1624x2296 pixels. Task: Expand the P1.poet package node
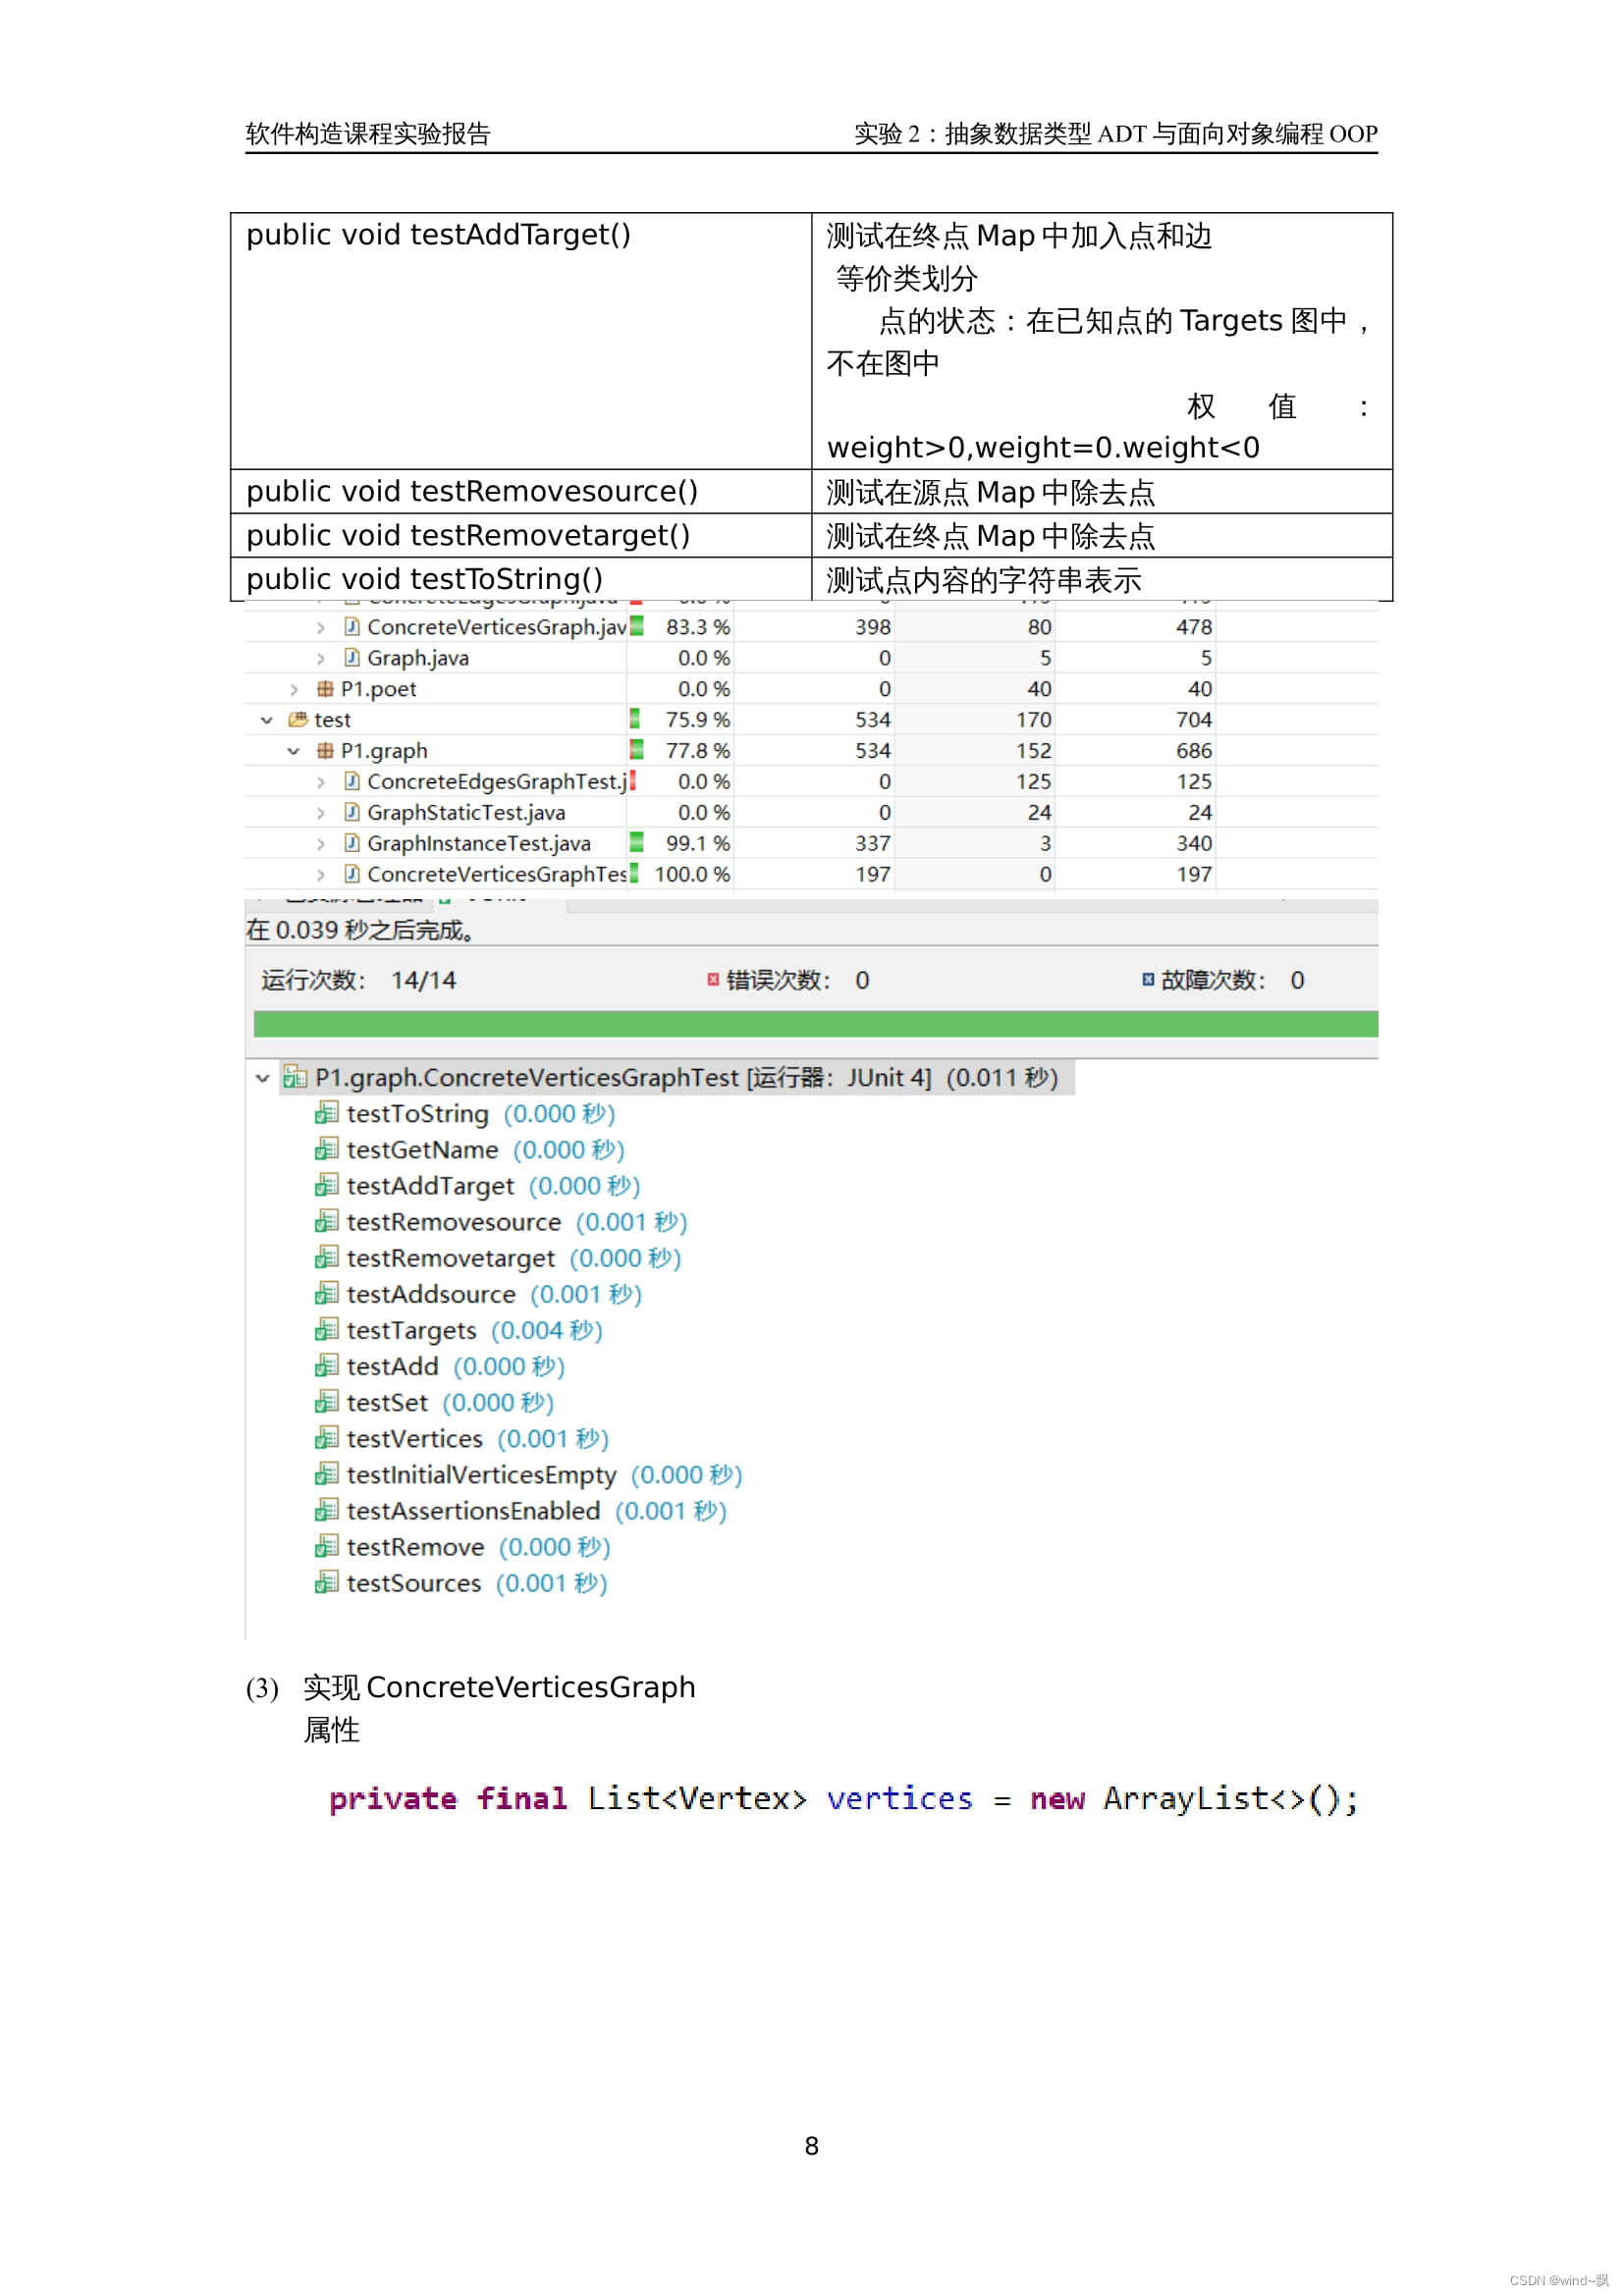click(294, 690)
